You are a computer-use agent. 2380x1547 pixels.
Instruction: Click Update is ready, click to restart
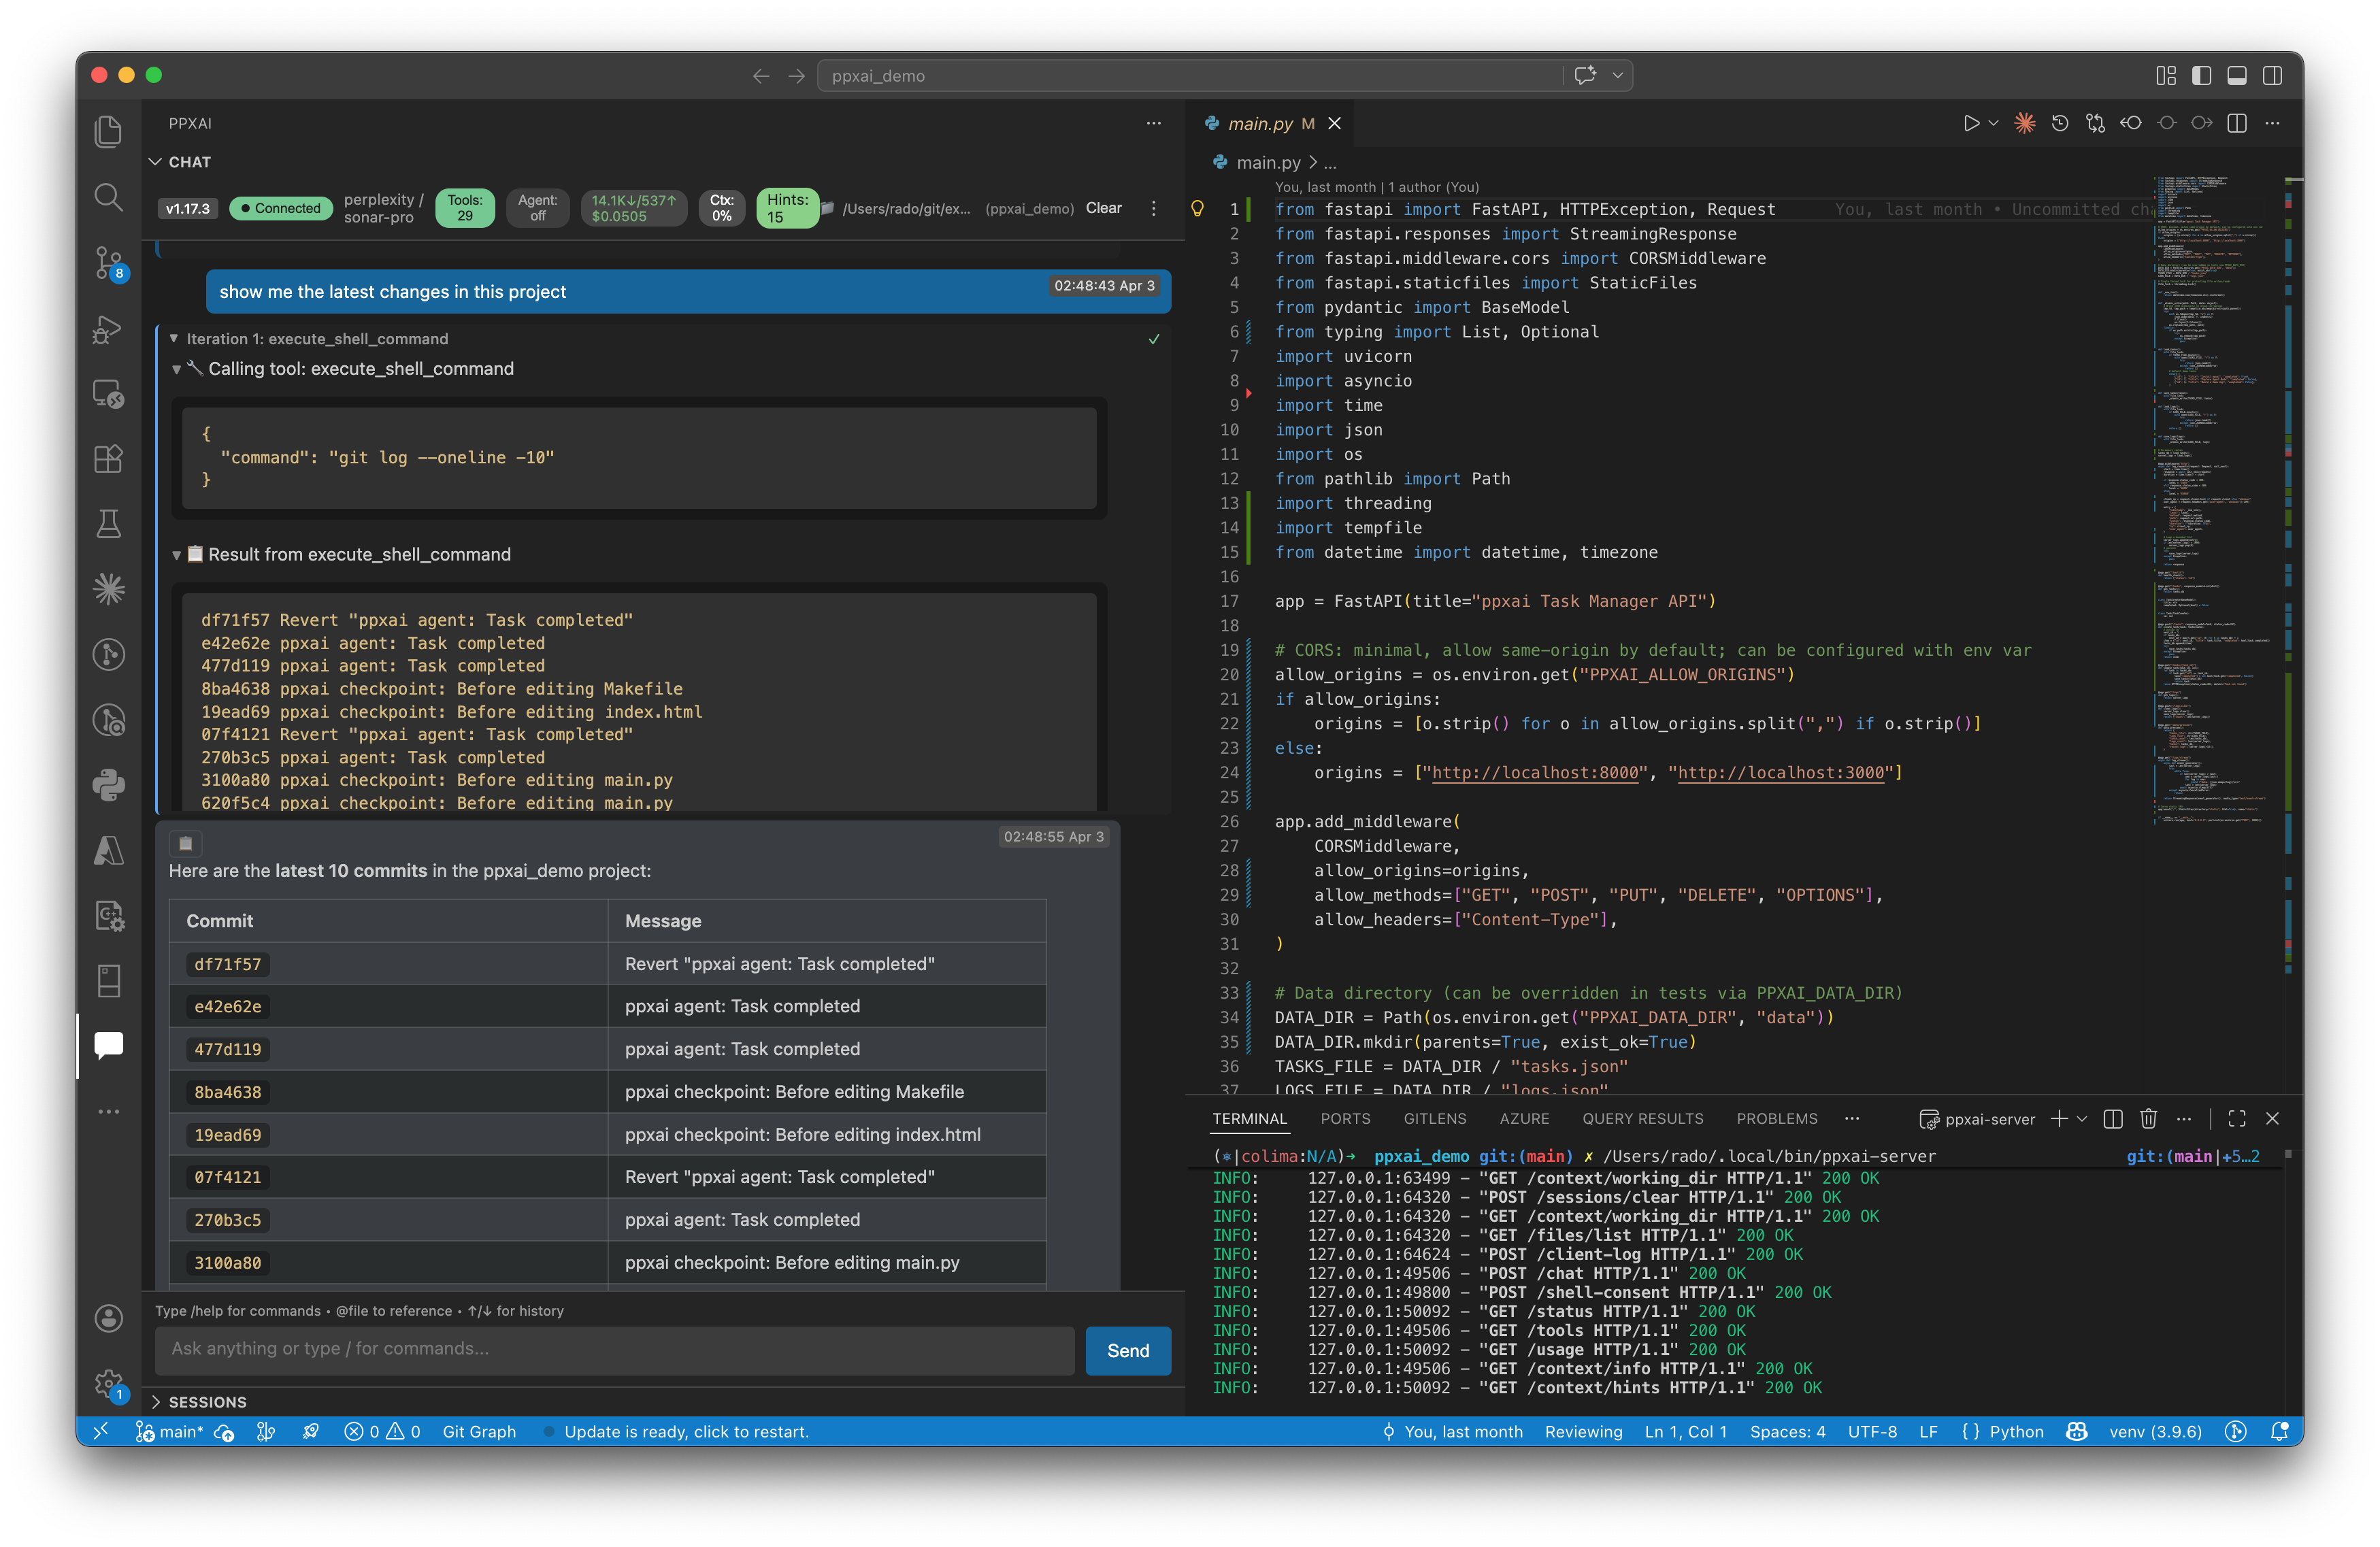687,1431
